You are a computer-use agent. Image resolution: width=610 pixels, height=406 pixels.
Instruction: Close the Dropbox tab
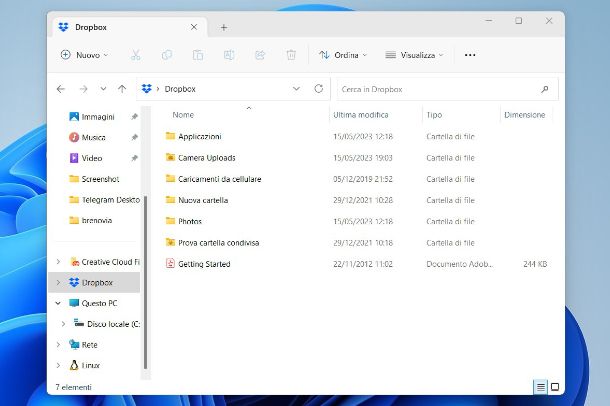pos(194,27)
